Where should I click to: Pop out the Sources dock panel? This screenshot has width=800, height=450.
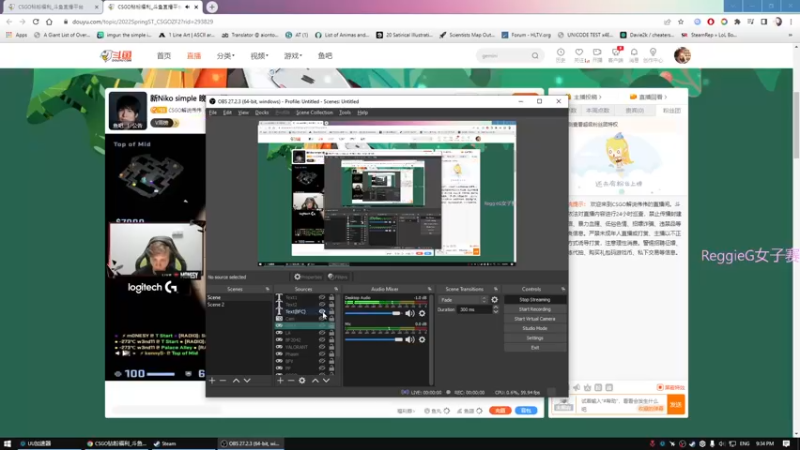pos(336,289)
